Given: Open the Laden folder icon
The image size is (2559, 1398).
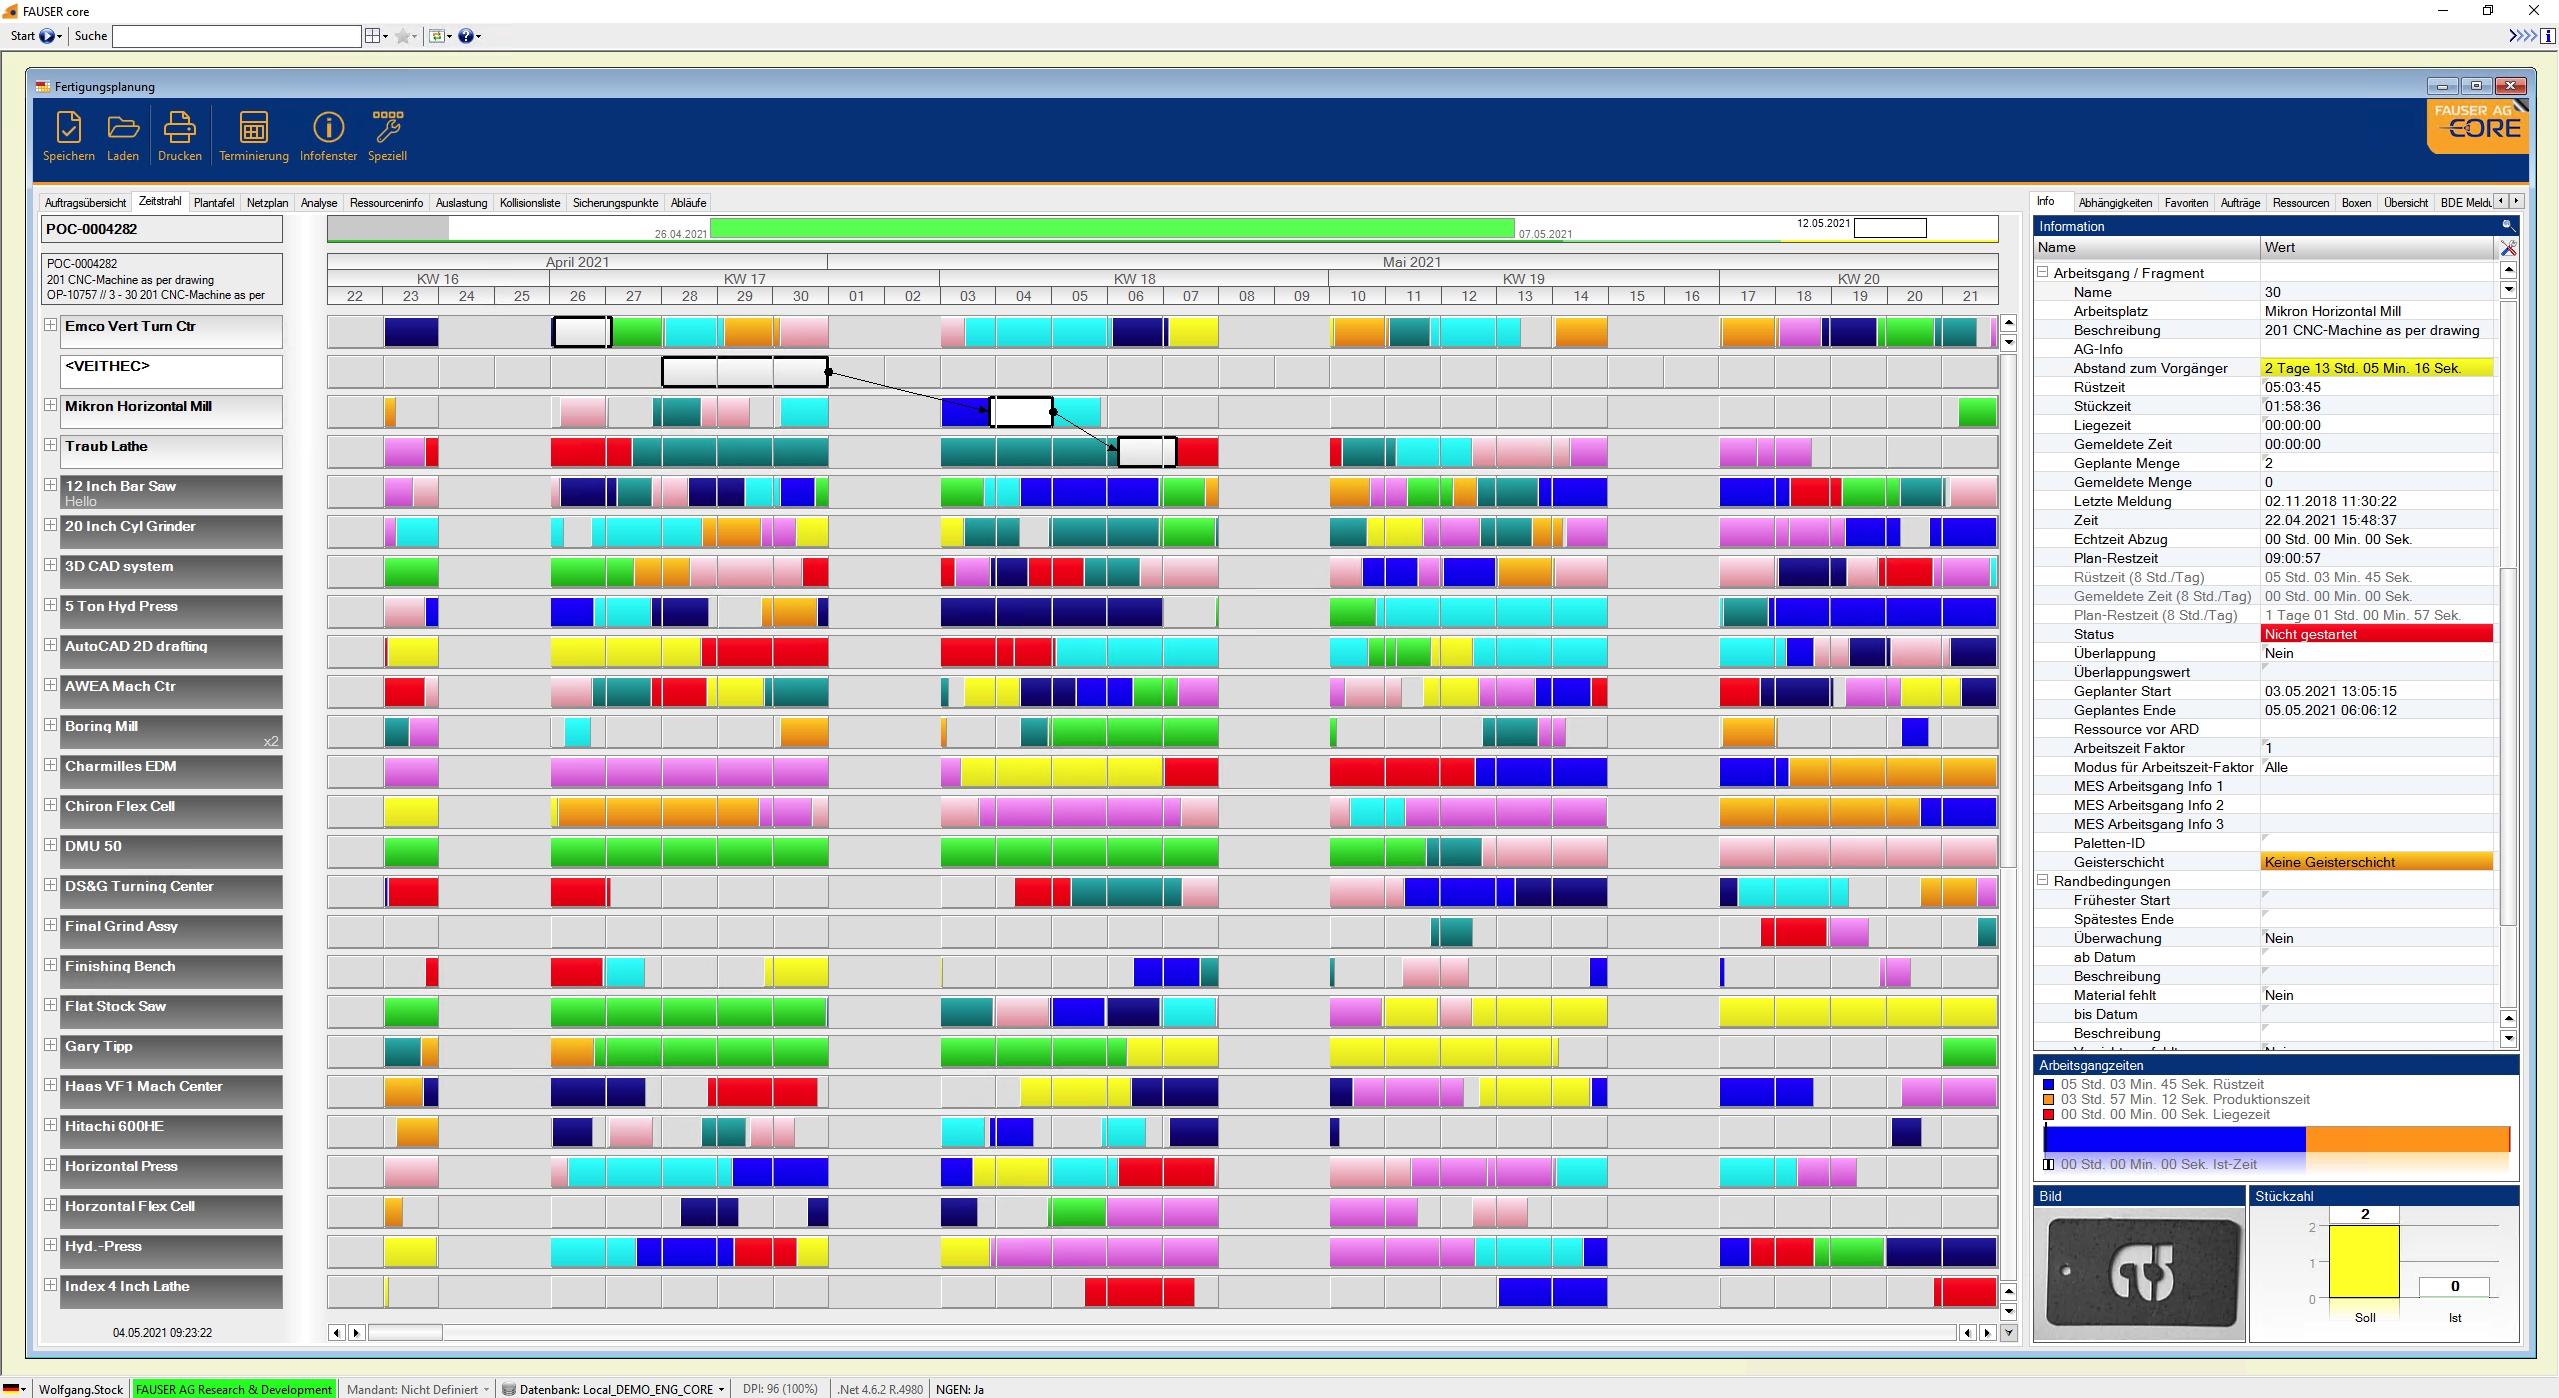Looking at the screenshot, I should [123, 128].
